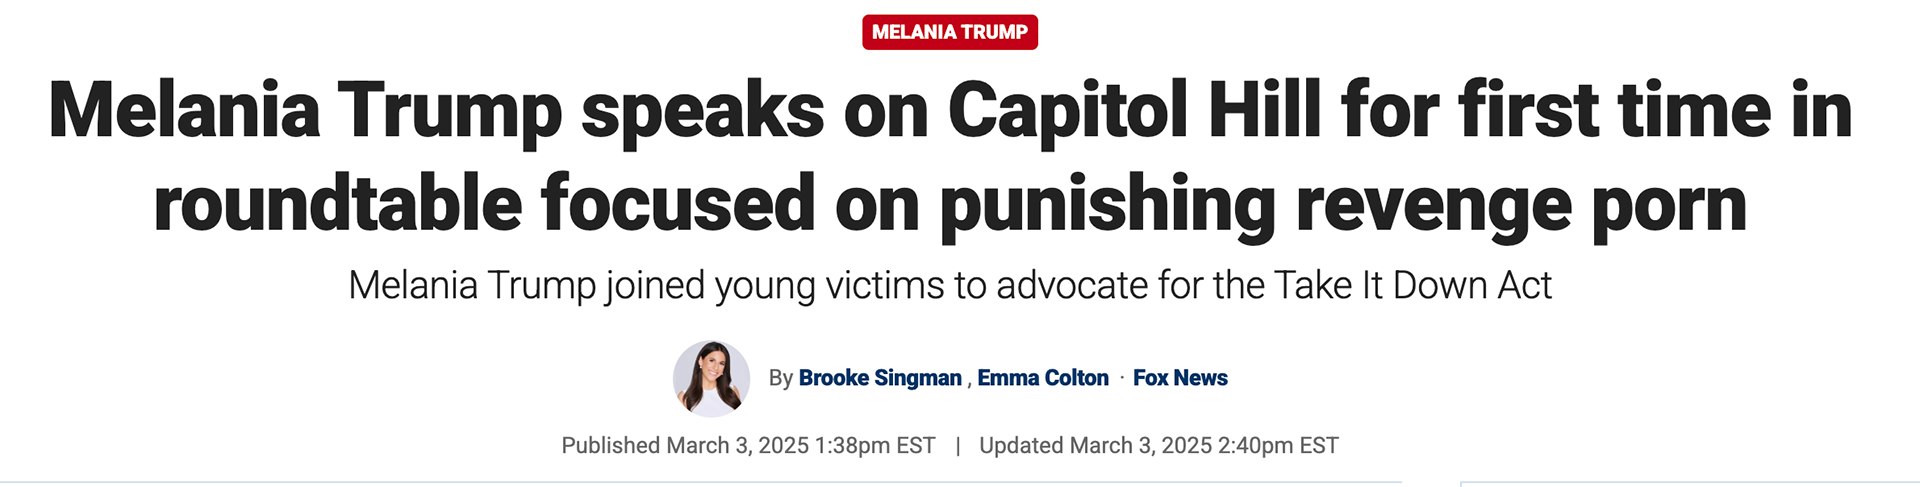Click the Updated 2:40pm EST timestamp
This screenshot has height=487, width=1920.
pyautogui.click(x=1158, y=445)
